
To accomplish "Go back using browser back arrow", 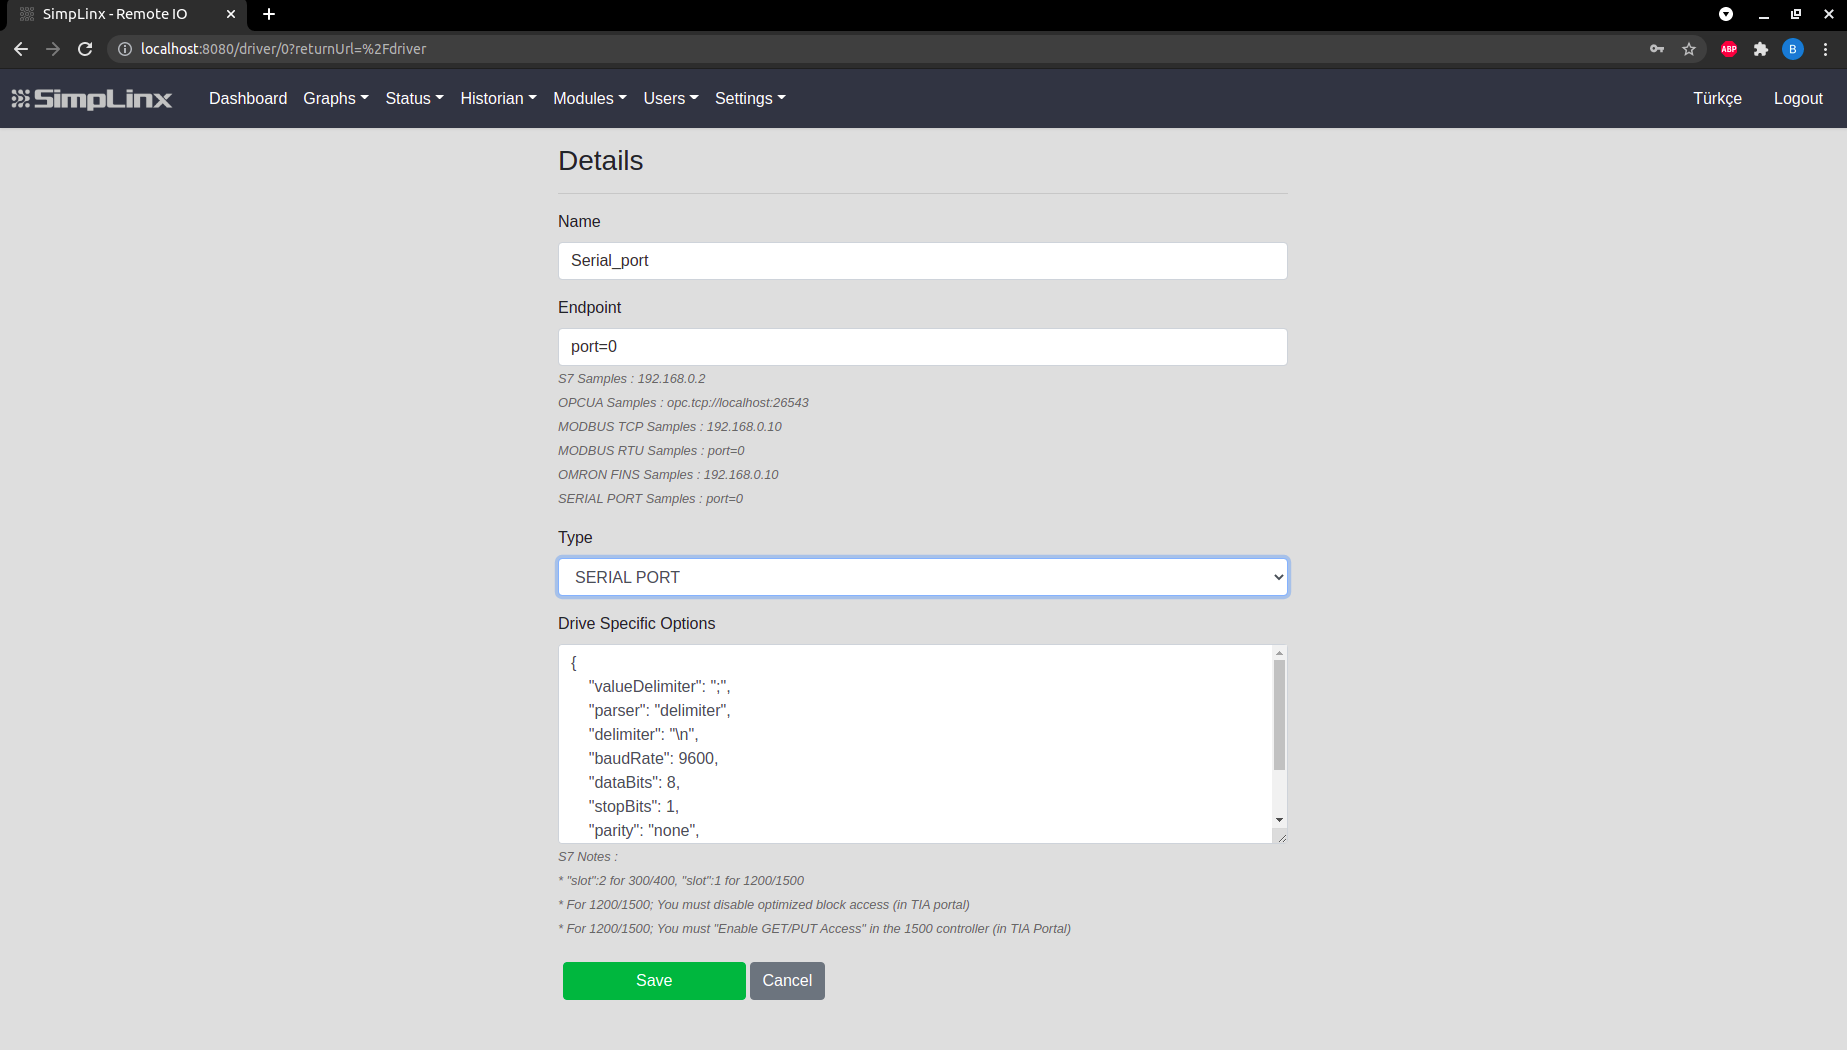I will pos(21,49).
